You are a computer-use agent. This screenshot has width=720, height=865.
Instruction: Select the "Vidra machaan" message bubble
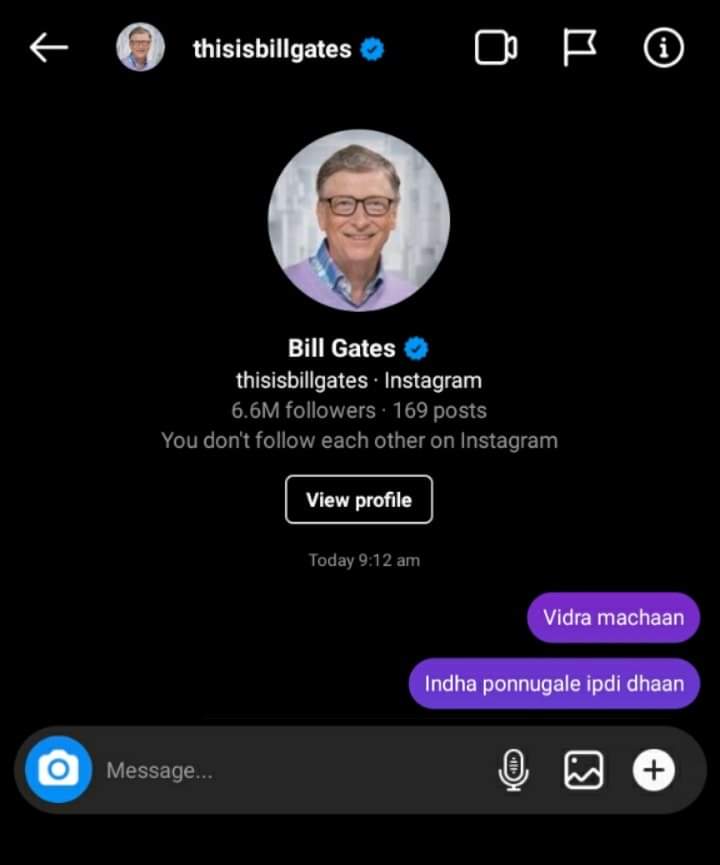(x=613, y=617)
